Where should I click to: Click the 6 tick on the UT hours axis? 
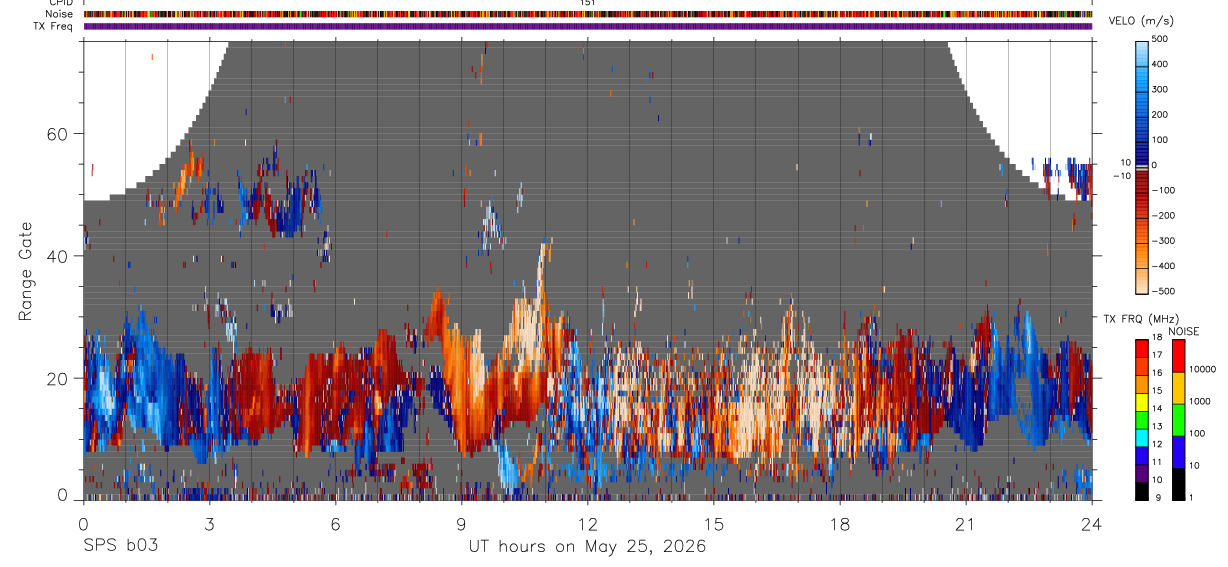tap(335, 524)
